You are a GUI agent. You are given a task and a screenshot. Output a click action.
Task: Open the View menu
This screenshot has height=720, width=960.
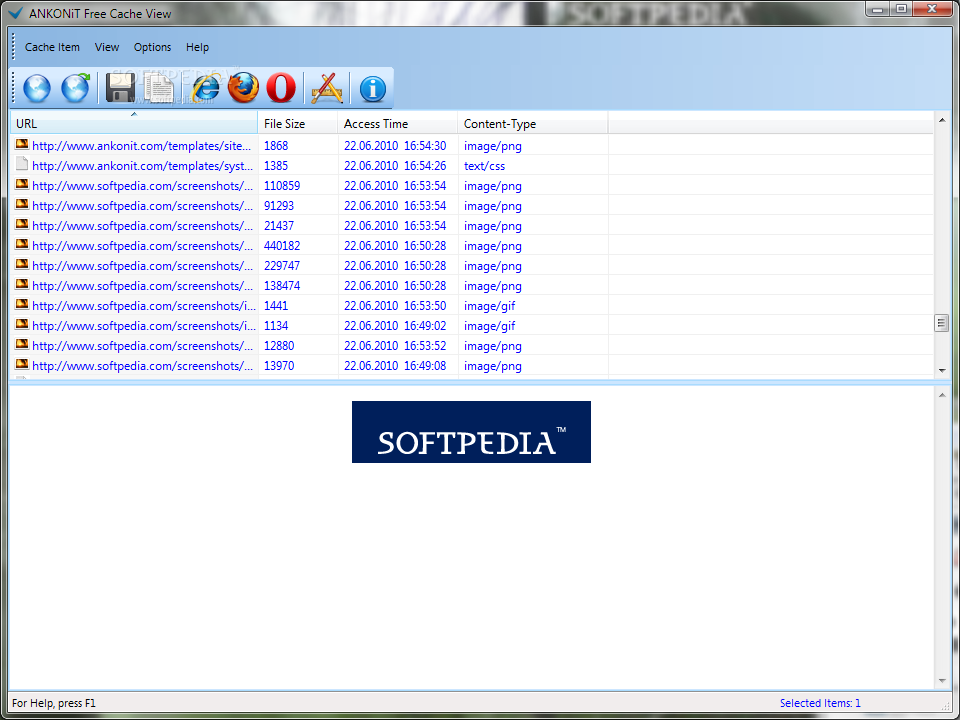[x=107, y=47]
